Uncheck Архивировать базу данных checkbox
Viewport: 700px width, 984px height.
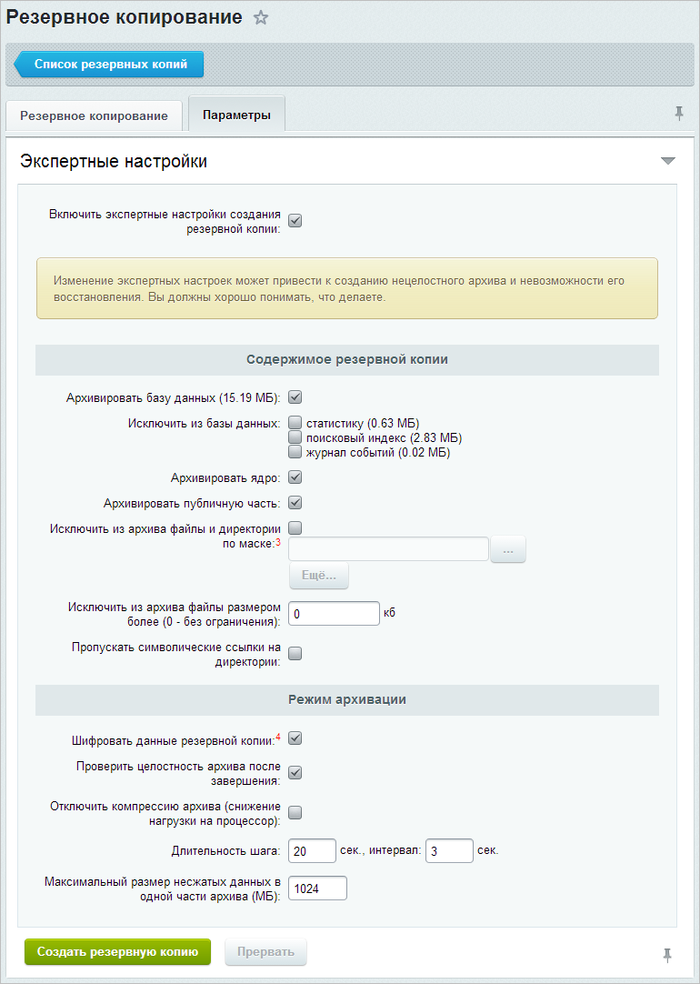[295, 397]
